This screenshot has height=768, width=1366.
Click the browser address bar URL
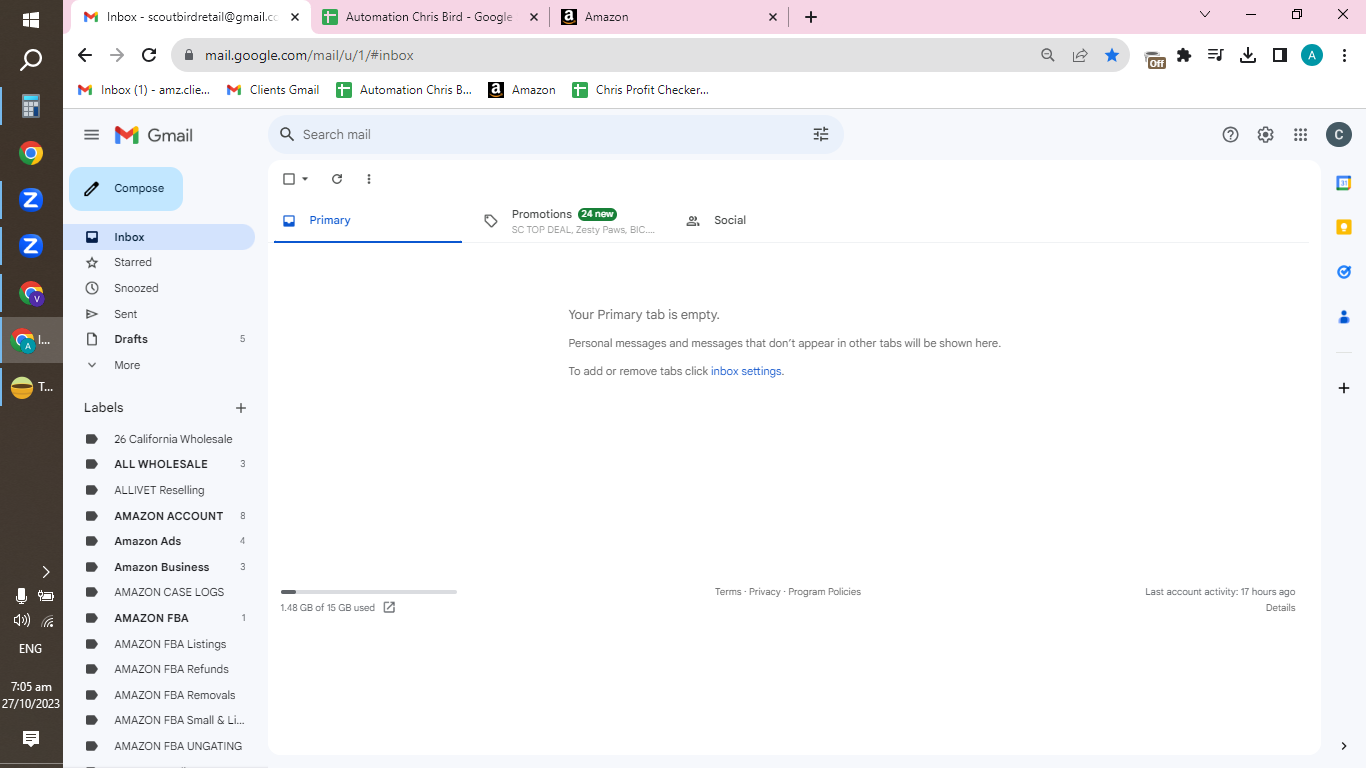(x=309, y=55)
